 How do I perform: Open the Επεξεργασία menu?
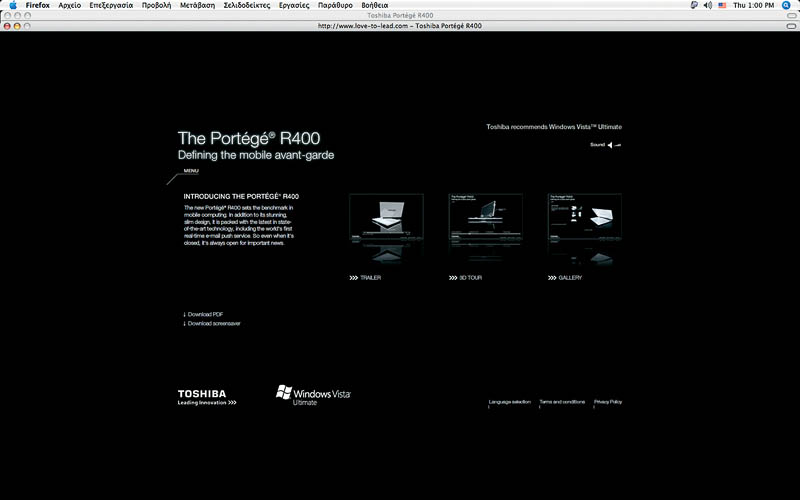click(111, 5)
